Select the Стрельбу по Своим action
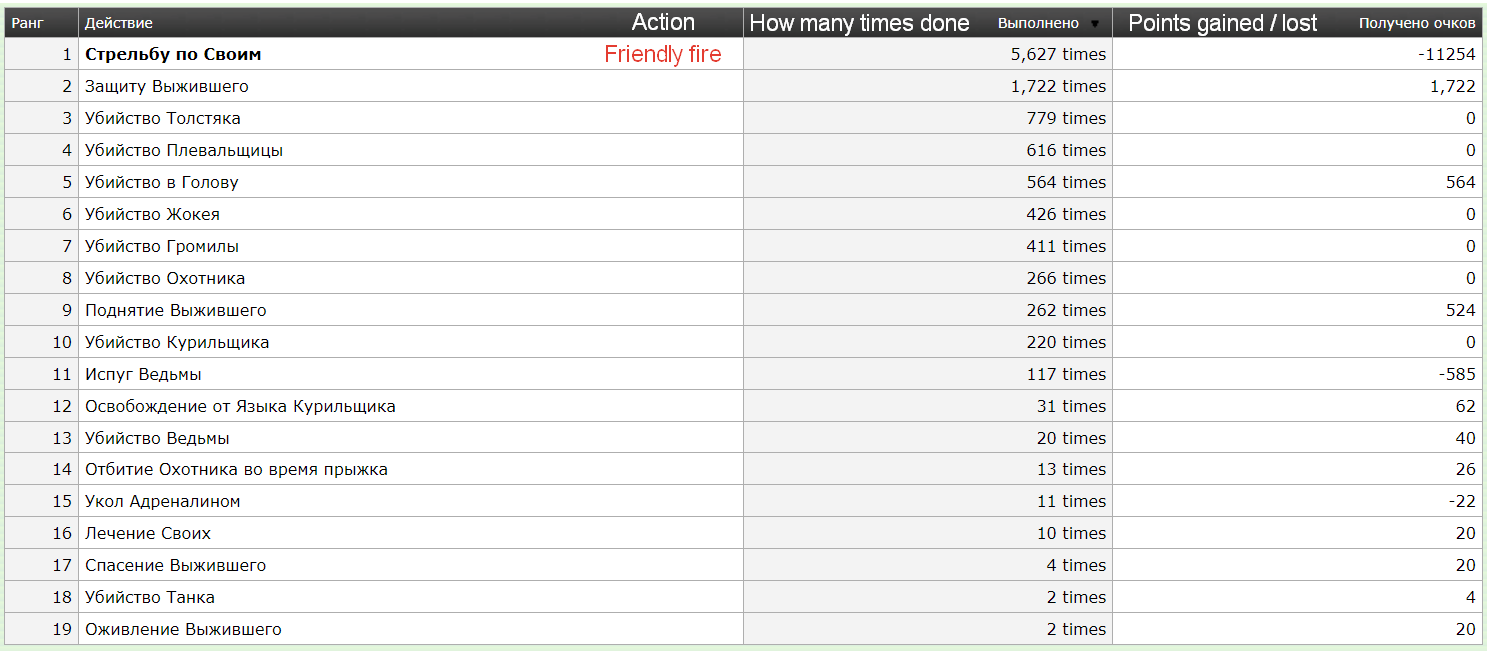1487x651 pixels. [x=173, y=54]
